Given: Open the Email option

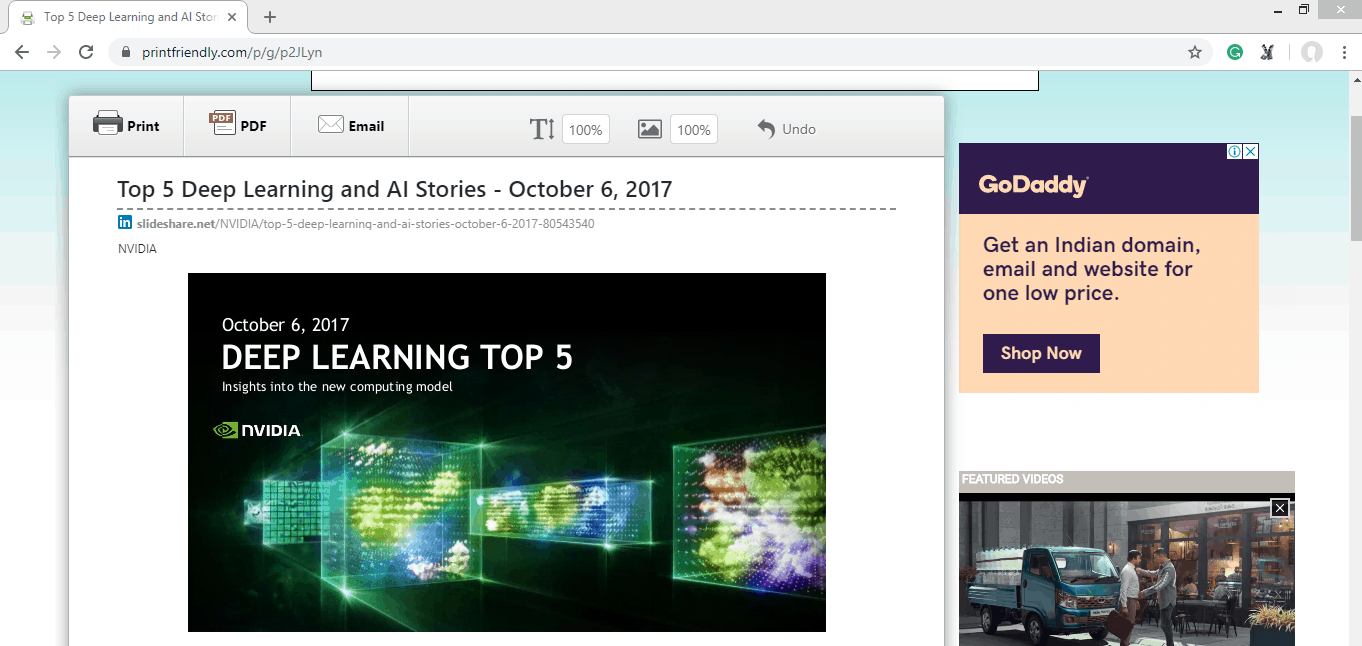Looking at the screenshot, I should pyautogui.click(x=351, y=126).
